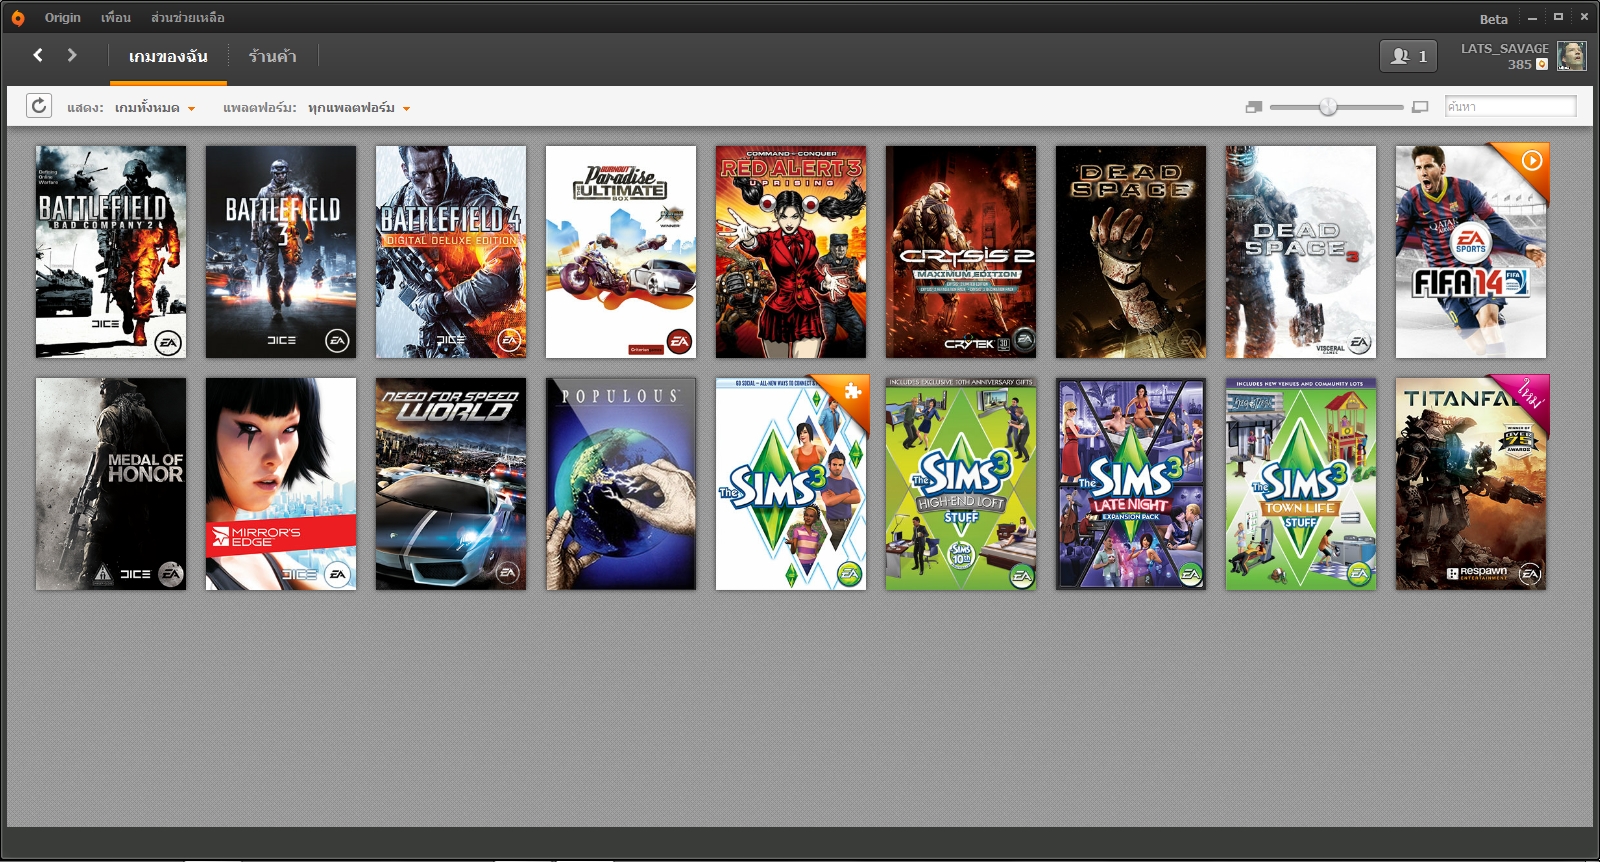Image resolution: width=1600 pixels, height=862 pixels.
Task: Open the เพื่อน (Friends) menu
Action: click(116, 18)
